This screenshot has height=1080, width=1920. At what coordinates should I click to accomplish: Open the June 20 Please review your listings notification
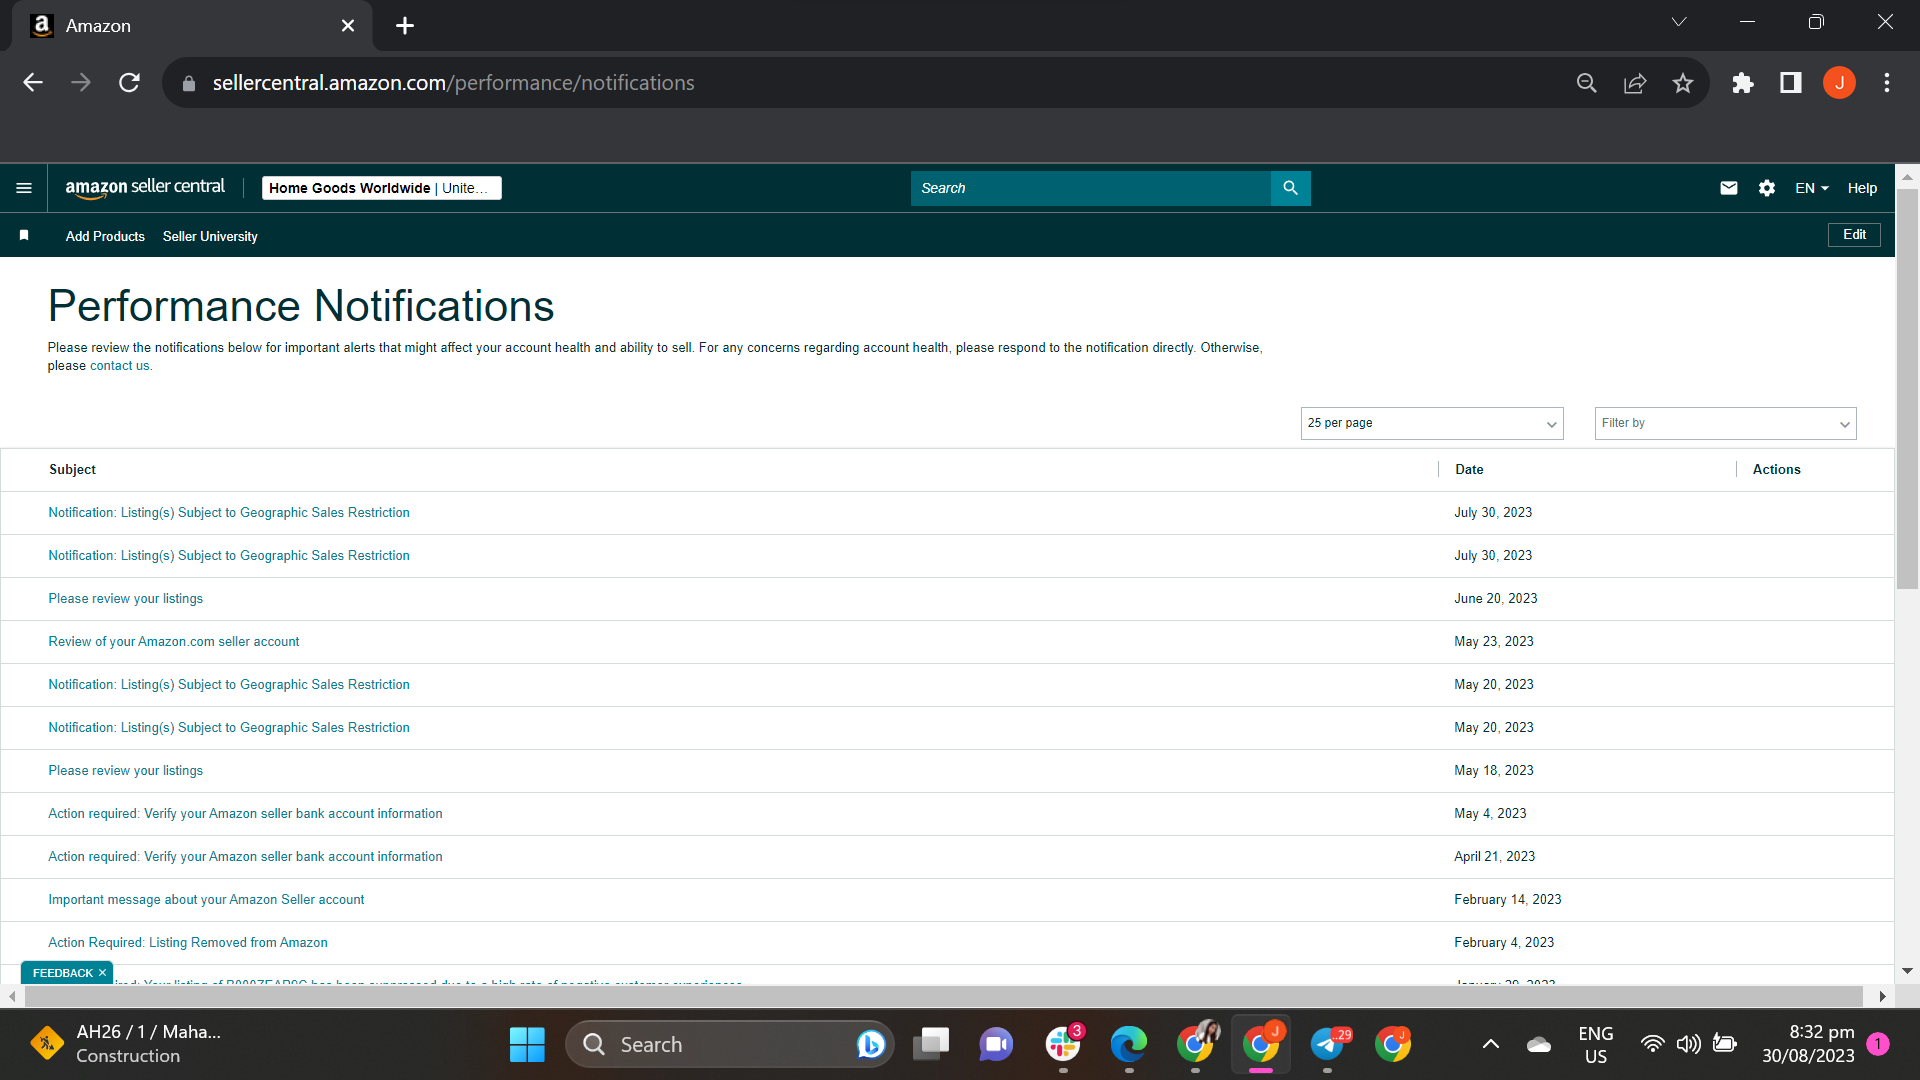(x=125, y=599)
